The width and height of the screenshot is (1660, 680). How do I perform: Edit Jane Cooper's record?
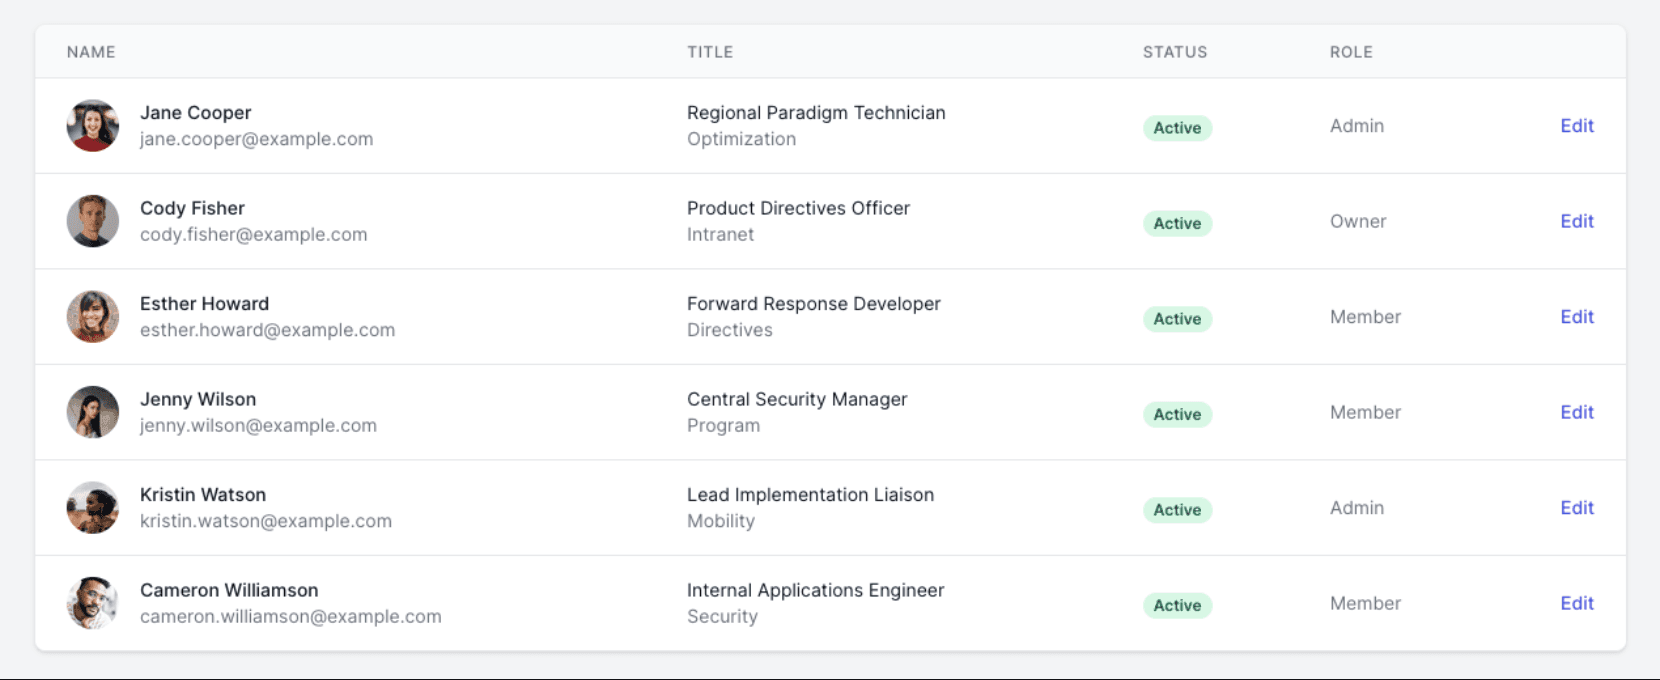[1576, 126]
